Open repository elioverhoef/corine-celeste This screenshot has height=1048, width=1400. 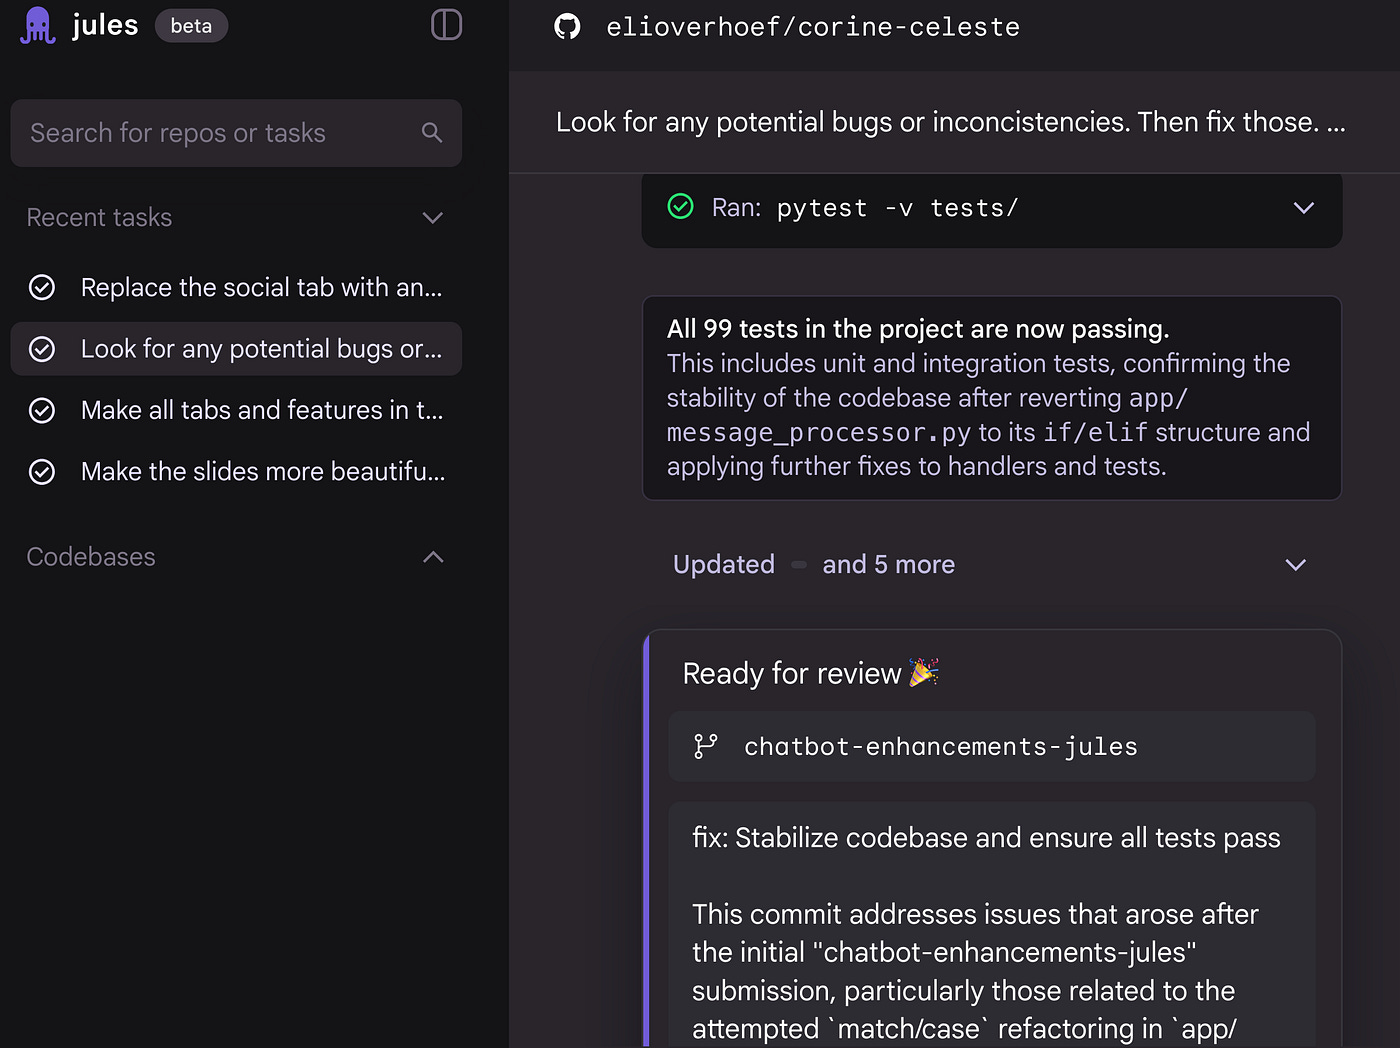click(x=812, y=26)
